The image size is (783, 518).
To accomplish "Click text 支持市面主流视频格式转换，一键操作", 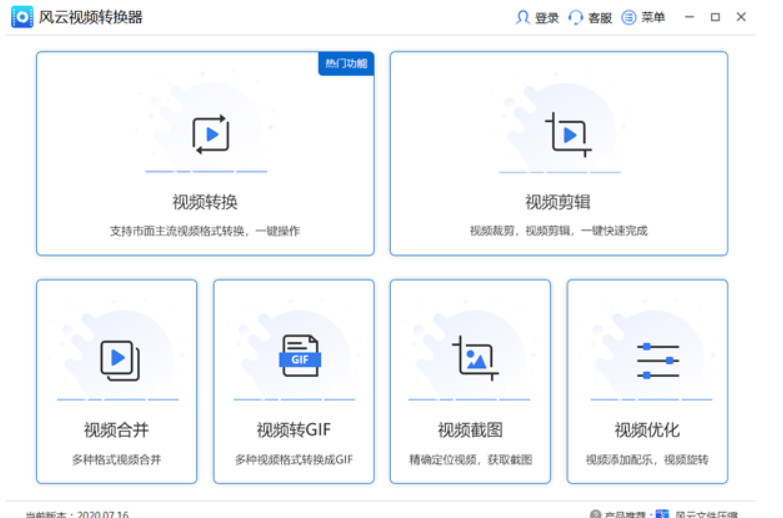I will tap(205, 231).
